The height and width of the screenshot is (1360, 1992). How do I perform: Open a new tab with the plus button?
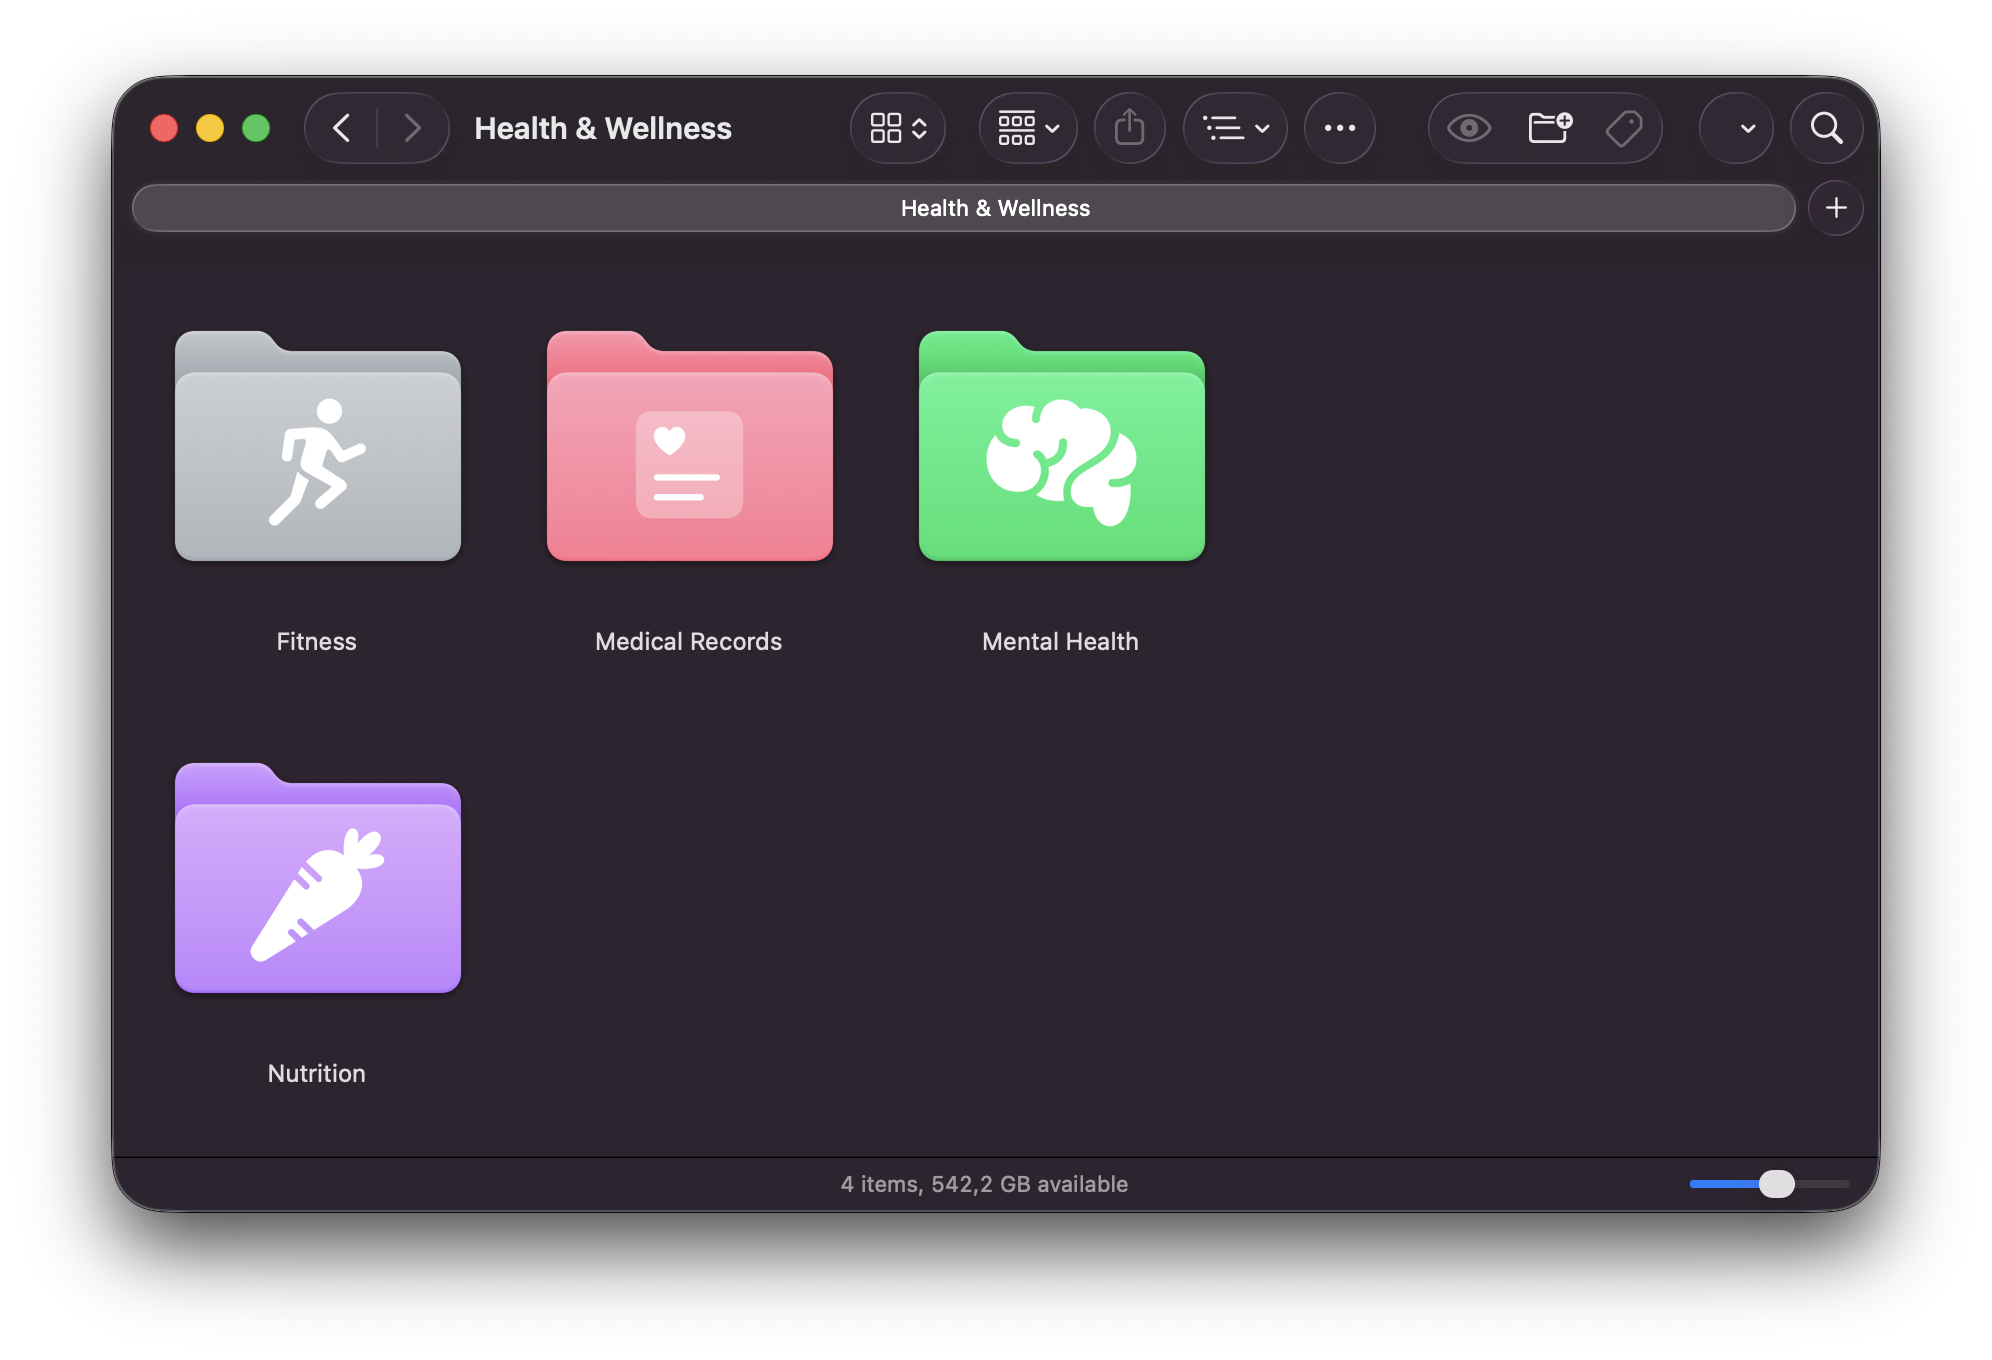click(x=1836, y=208)
